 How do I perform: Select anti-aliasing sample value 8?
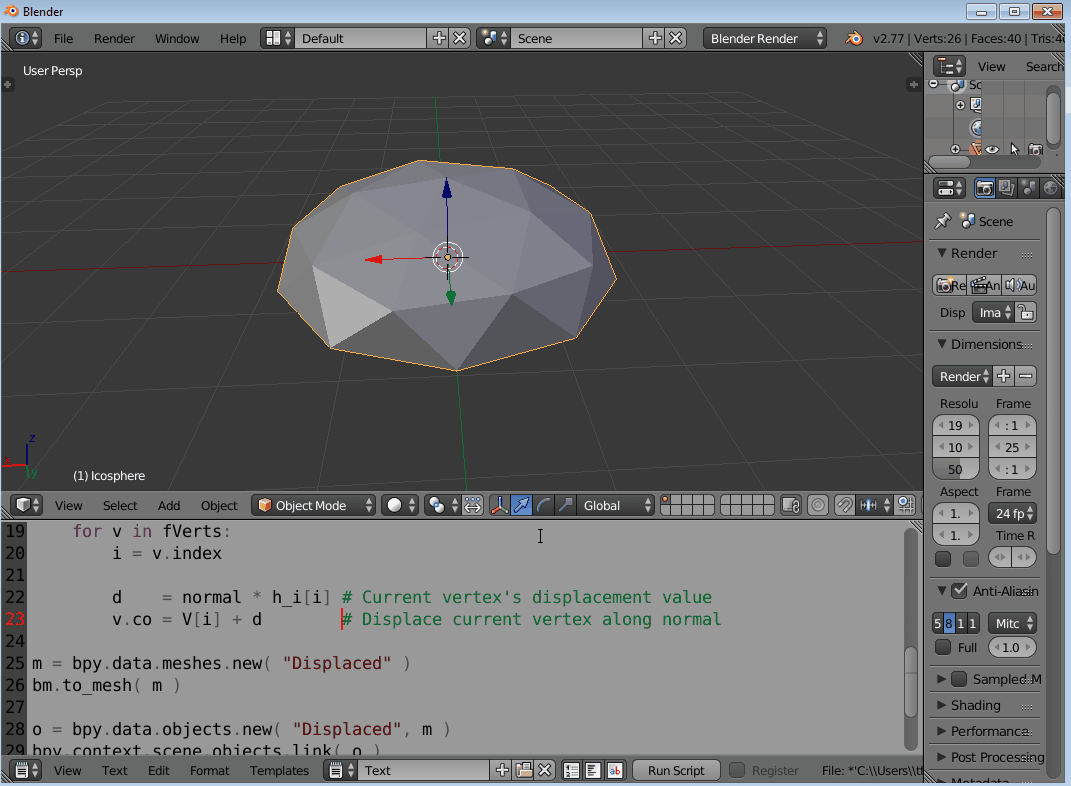pyautogui.click(x=949, y=623)
